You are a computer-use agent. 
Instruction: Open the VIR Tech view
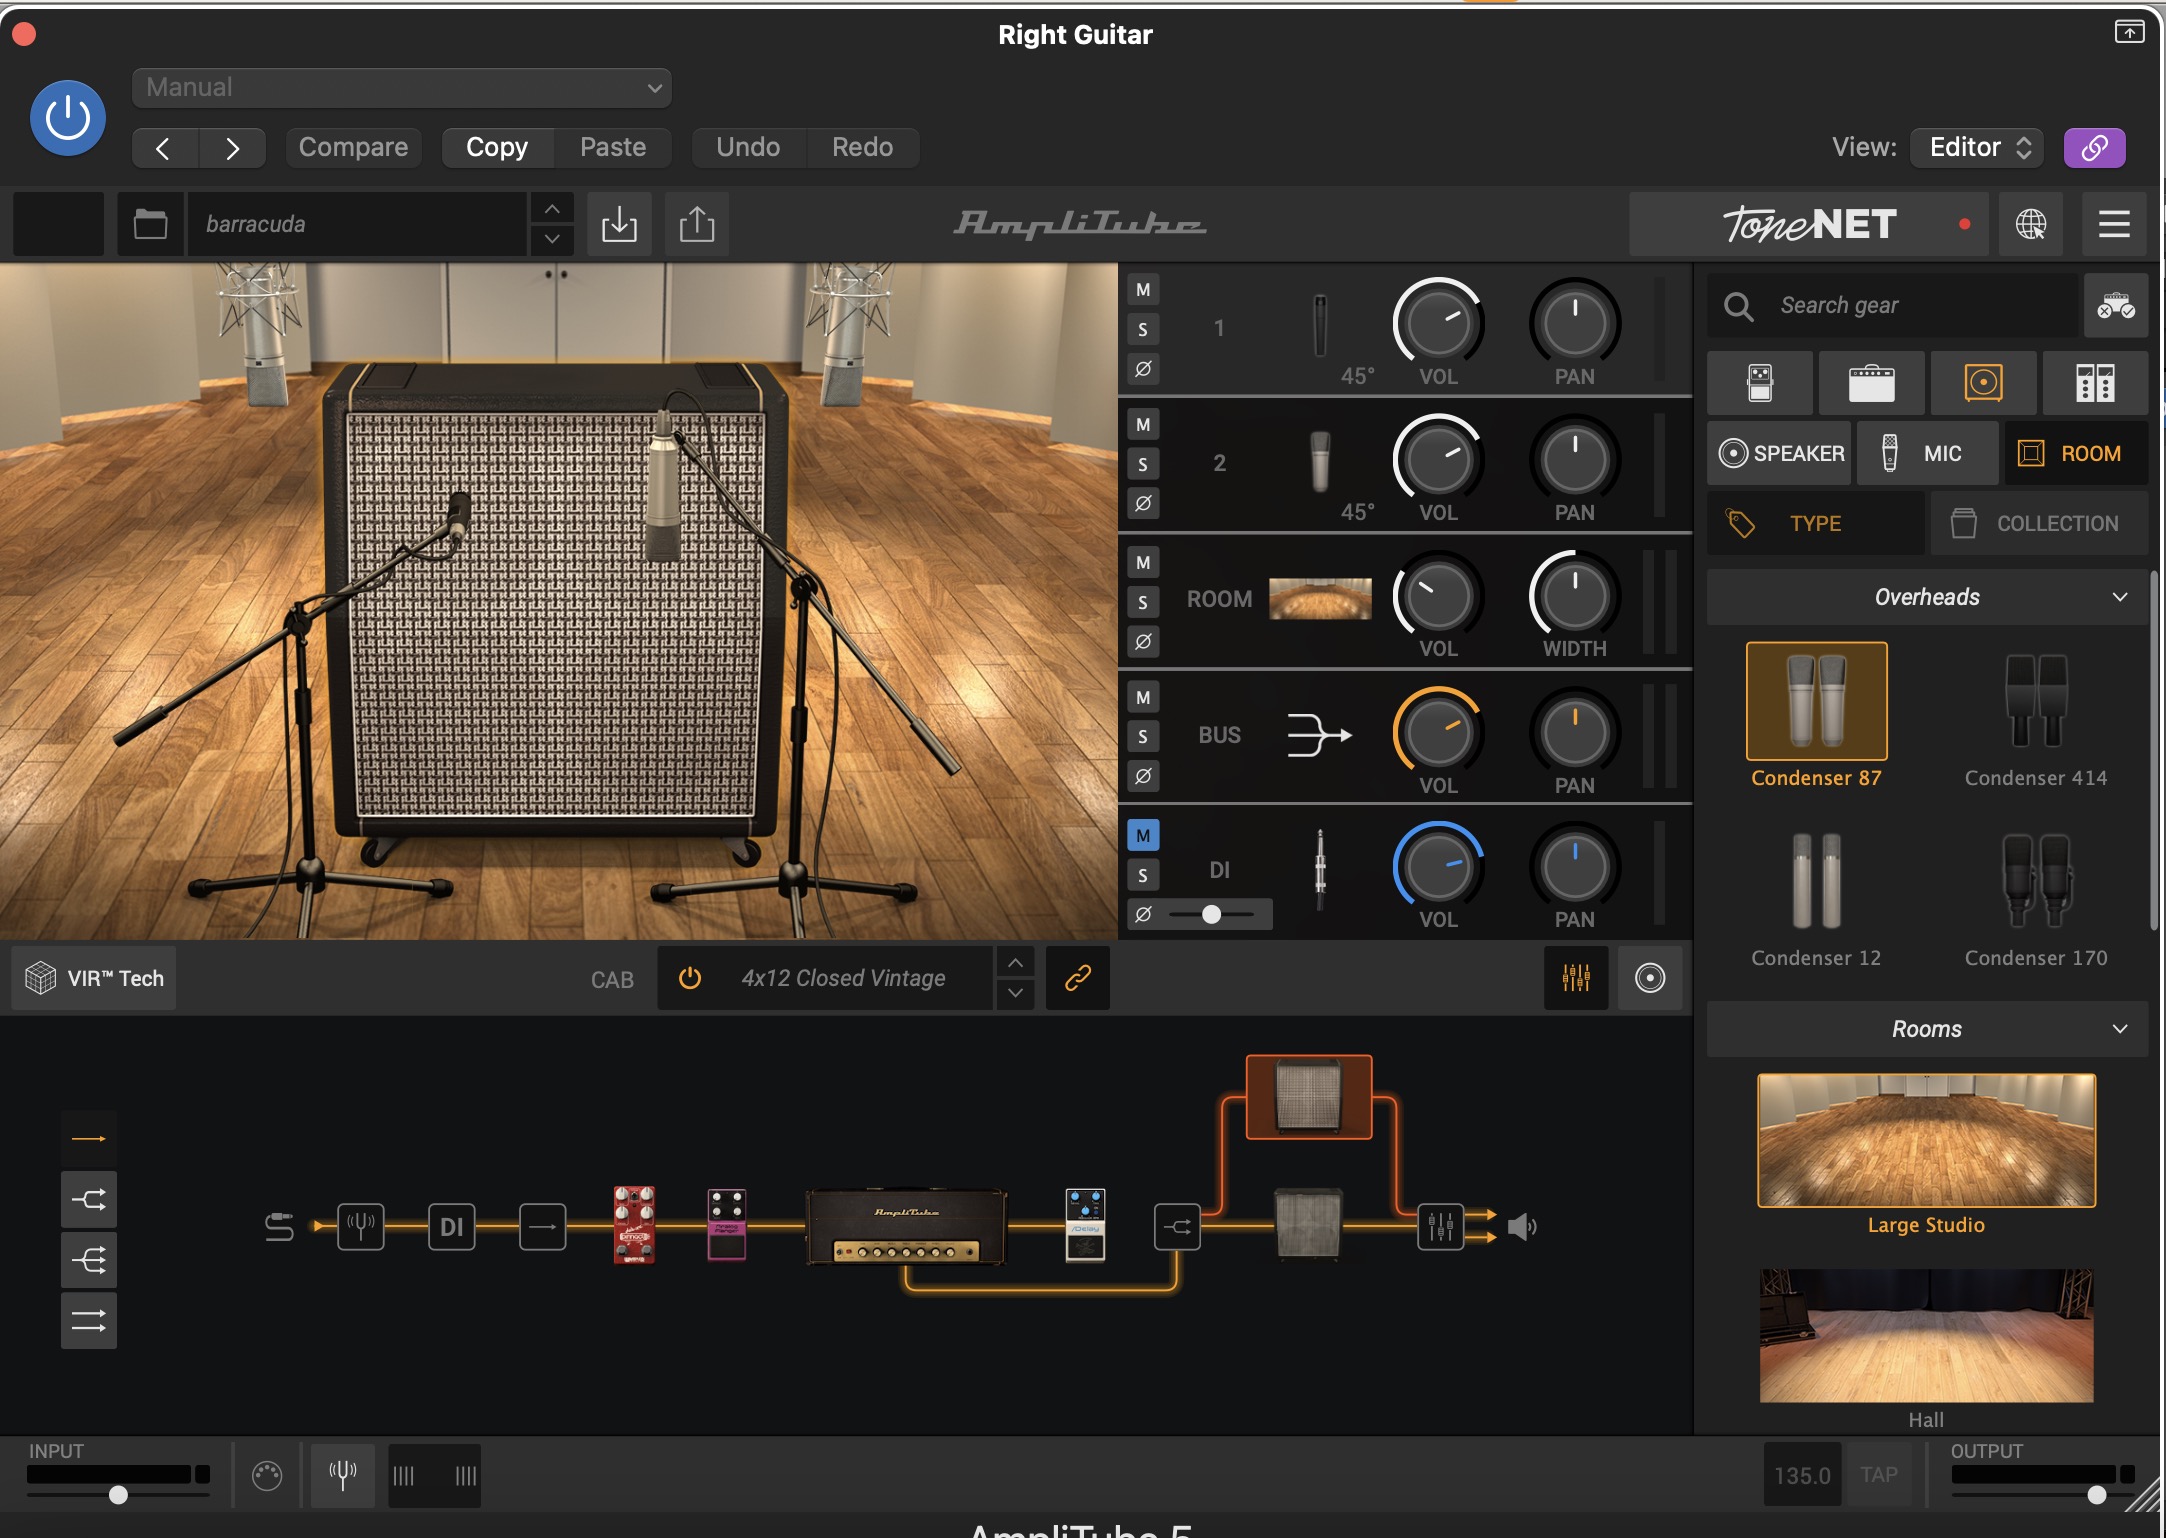[94, 978]
